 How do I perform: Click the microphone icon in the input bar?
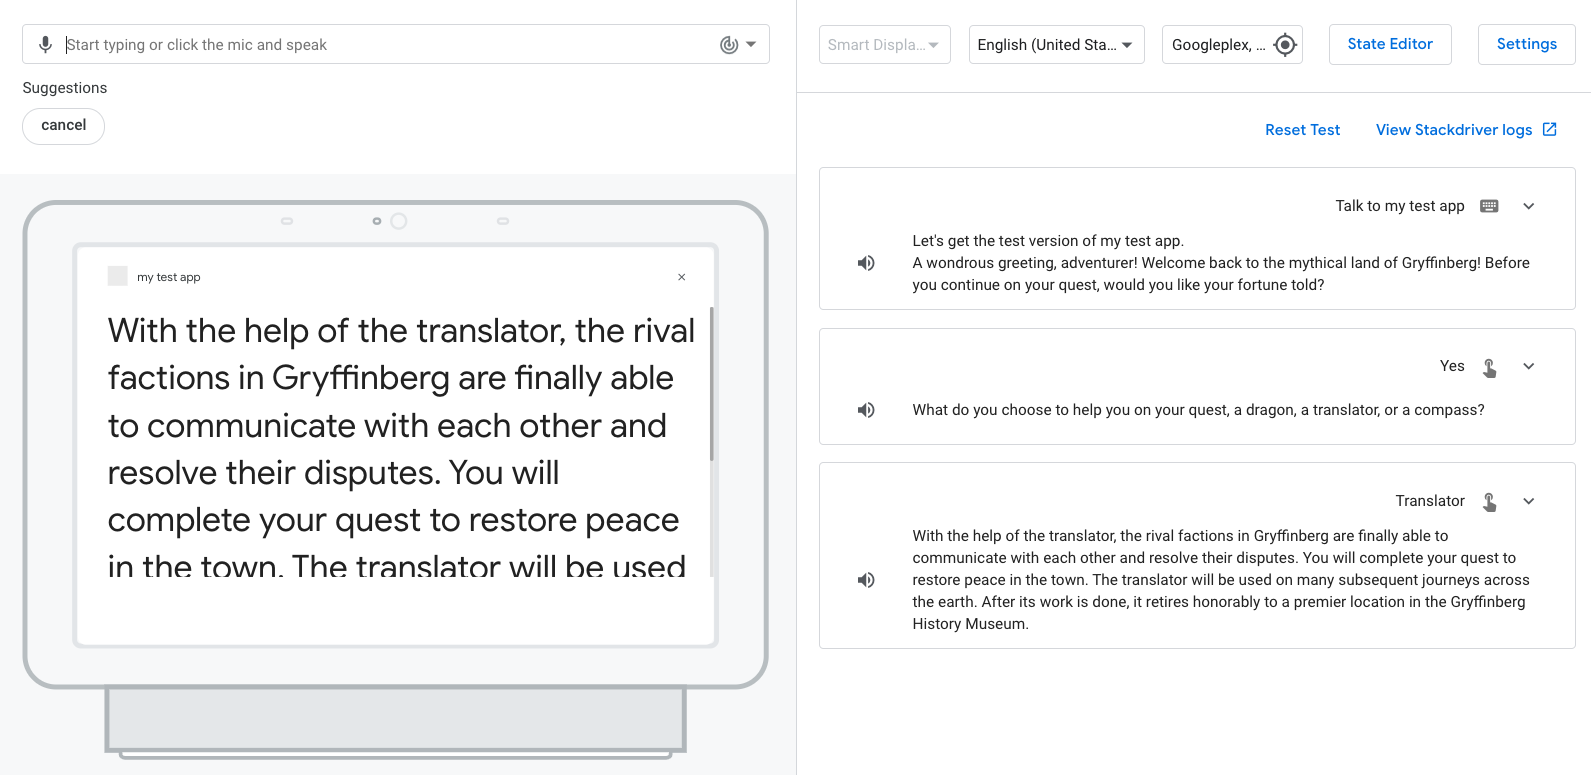[x=45, y=45]
